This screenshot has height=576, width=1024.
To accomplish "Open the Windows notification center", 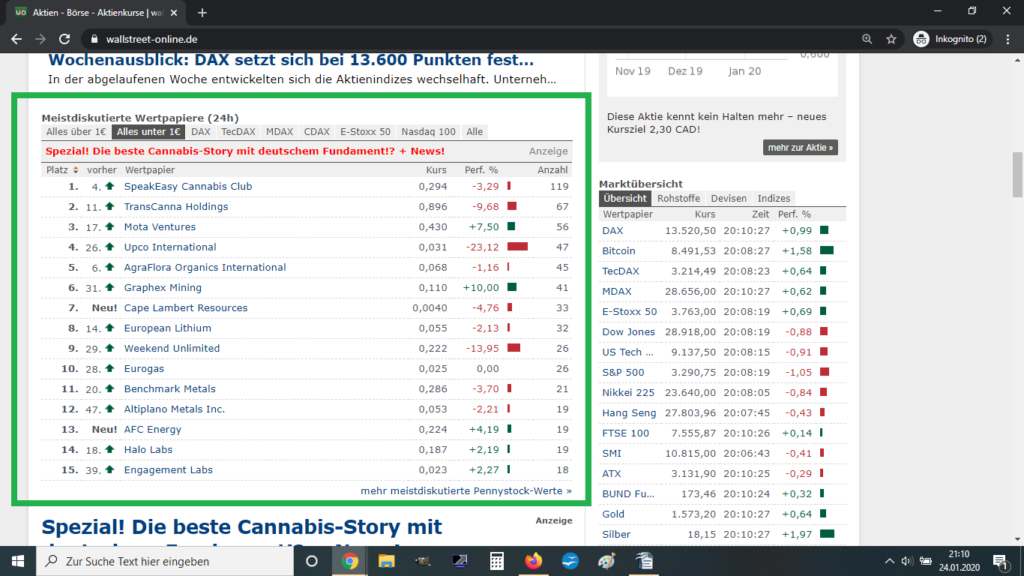I will [1001, 561].
